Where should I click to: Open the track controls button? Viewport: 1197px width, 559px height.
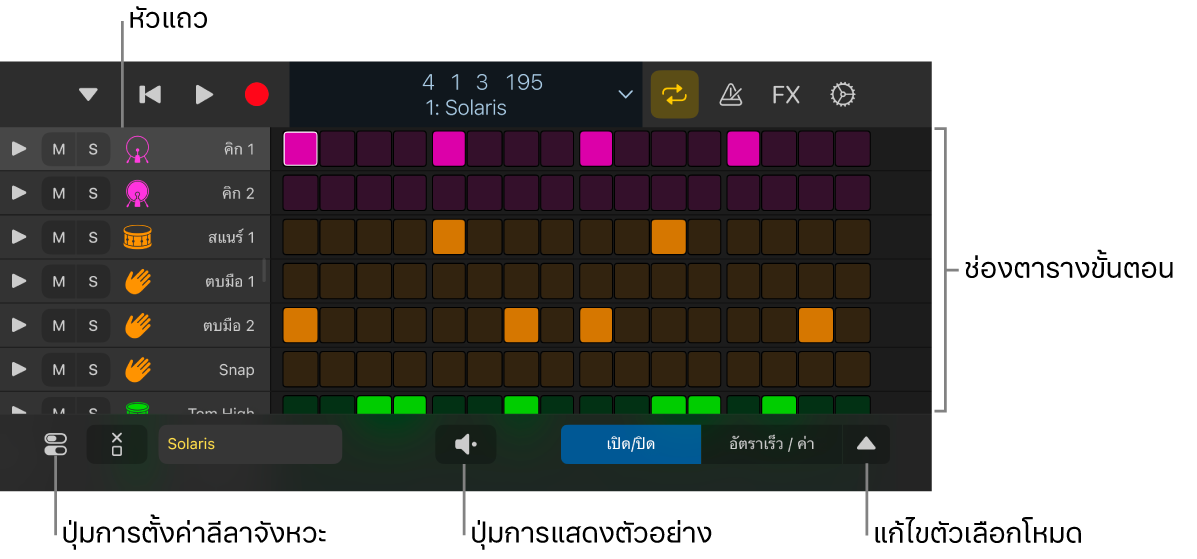[56, 445]
